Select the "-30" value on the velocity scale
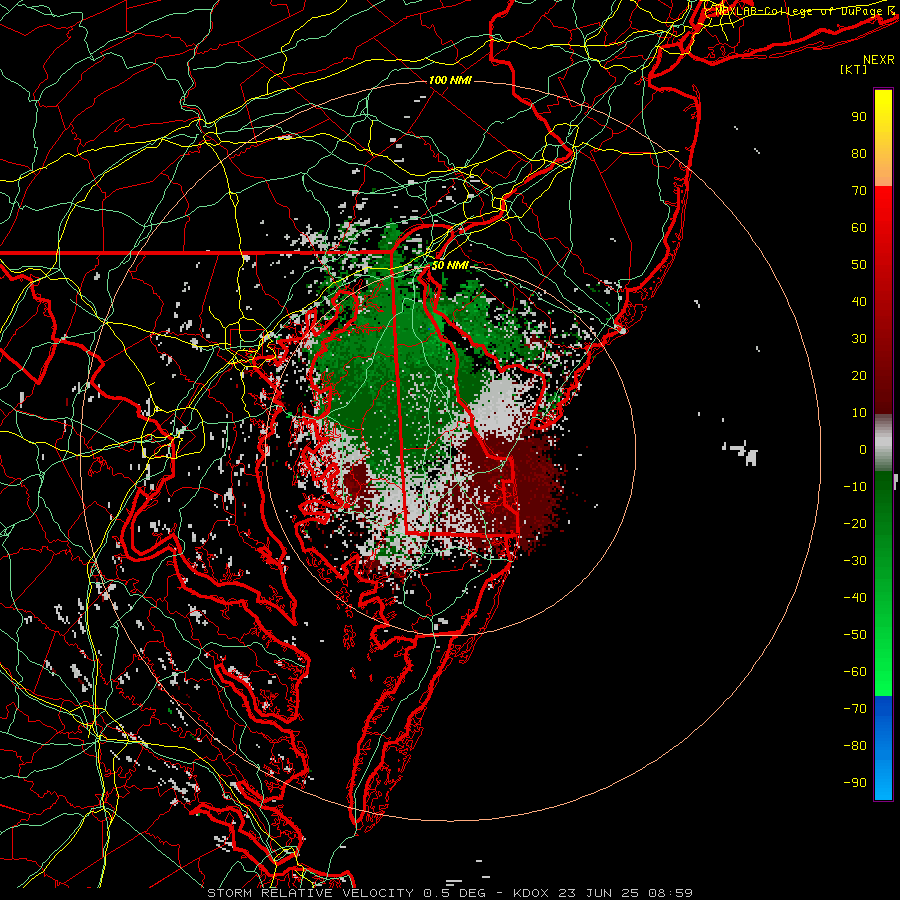 (x=855, y=561)
